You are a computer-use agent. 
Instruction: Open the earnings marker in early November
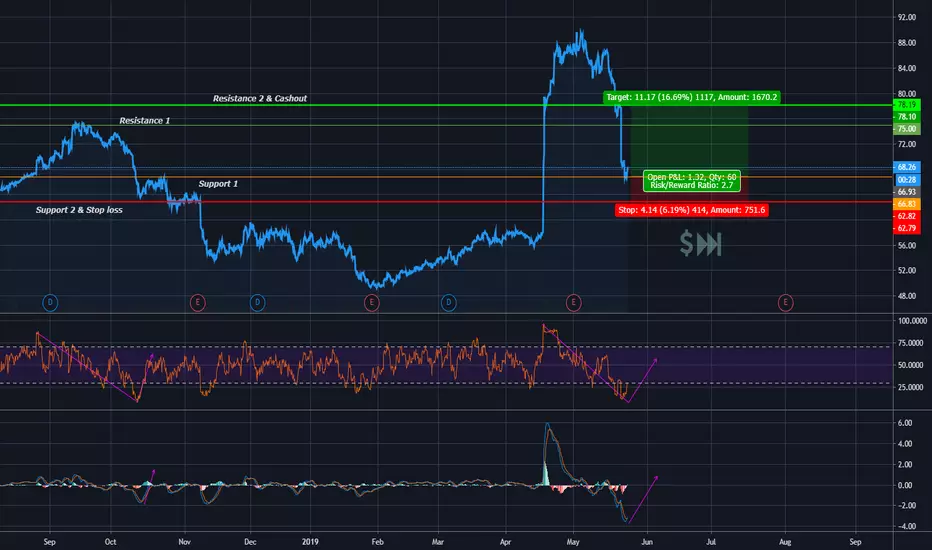coord(197,303)
